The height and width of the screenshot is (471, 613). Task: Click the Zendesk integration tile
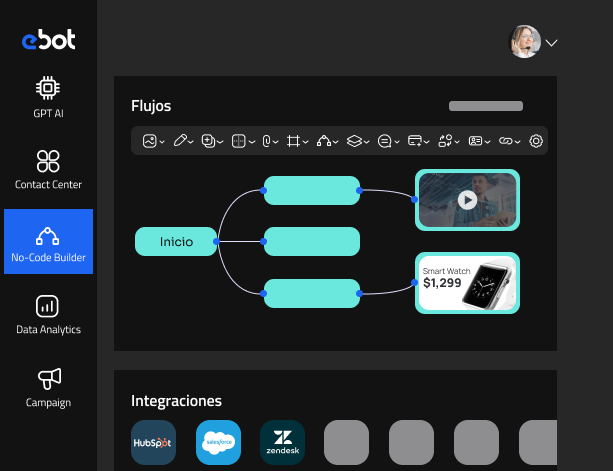[x=282, y=442]
